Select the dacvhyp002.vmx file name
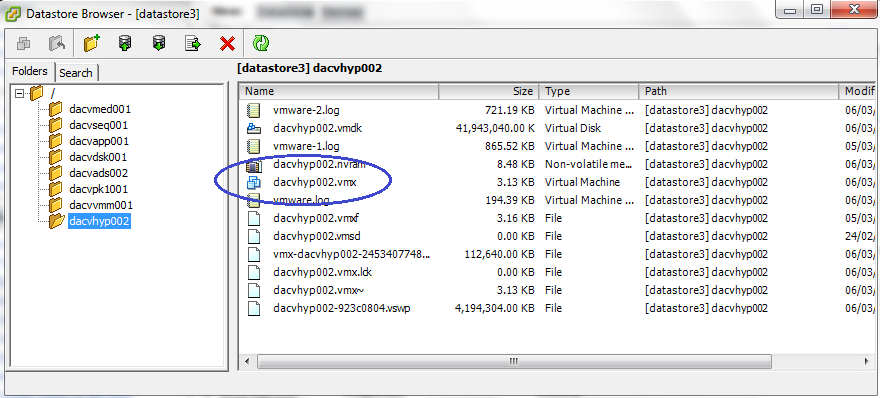 [x=315, y=182]
